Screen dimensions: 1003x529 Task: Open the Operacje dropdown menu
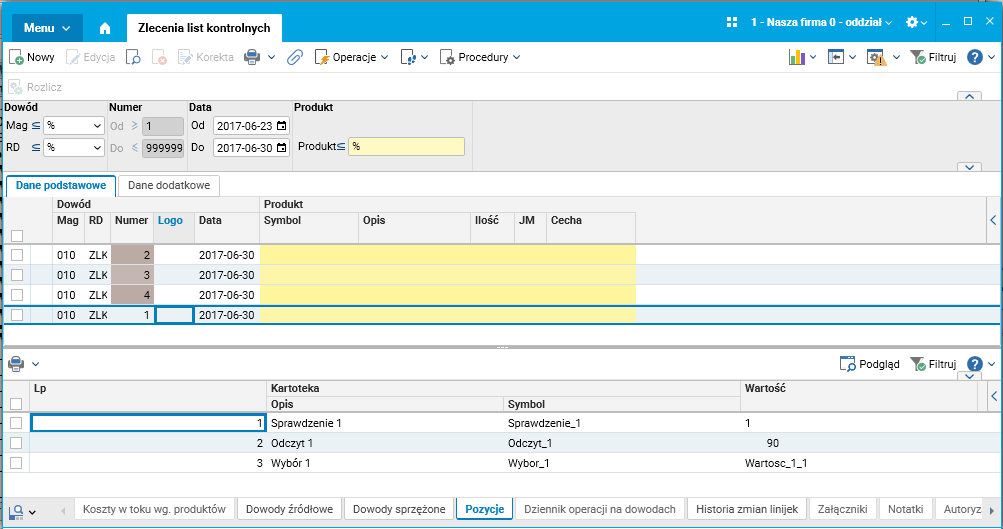(352, 58)
